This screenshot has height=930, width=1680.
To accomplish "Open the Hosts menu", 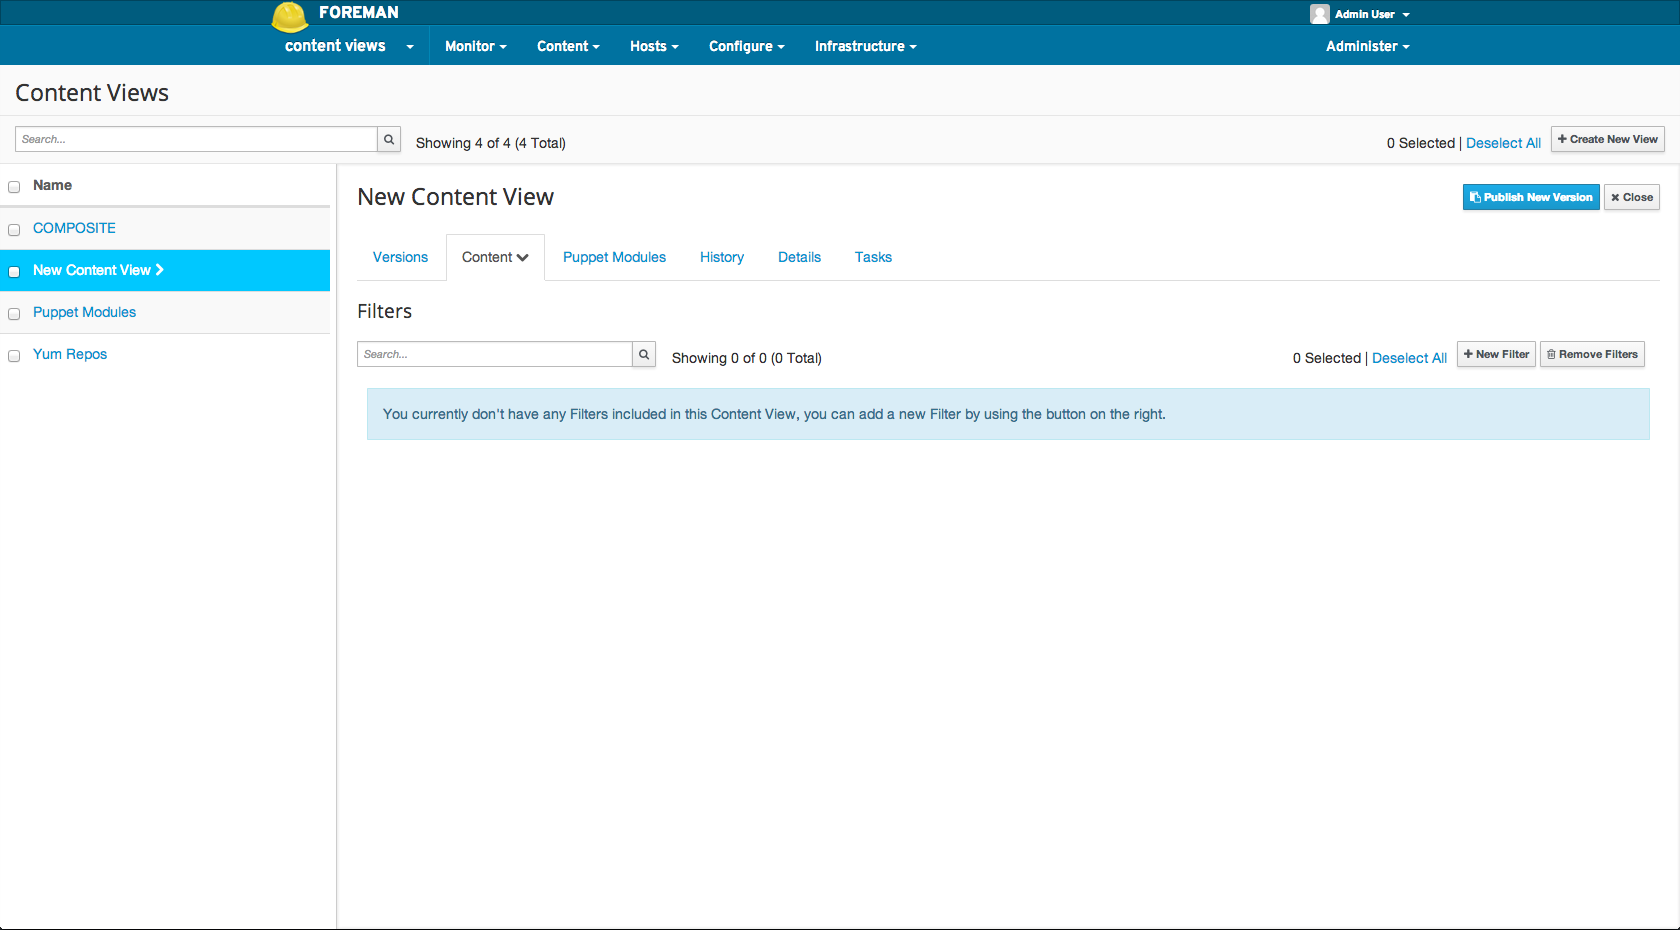I will (x=654, y=46).
